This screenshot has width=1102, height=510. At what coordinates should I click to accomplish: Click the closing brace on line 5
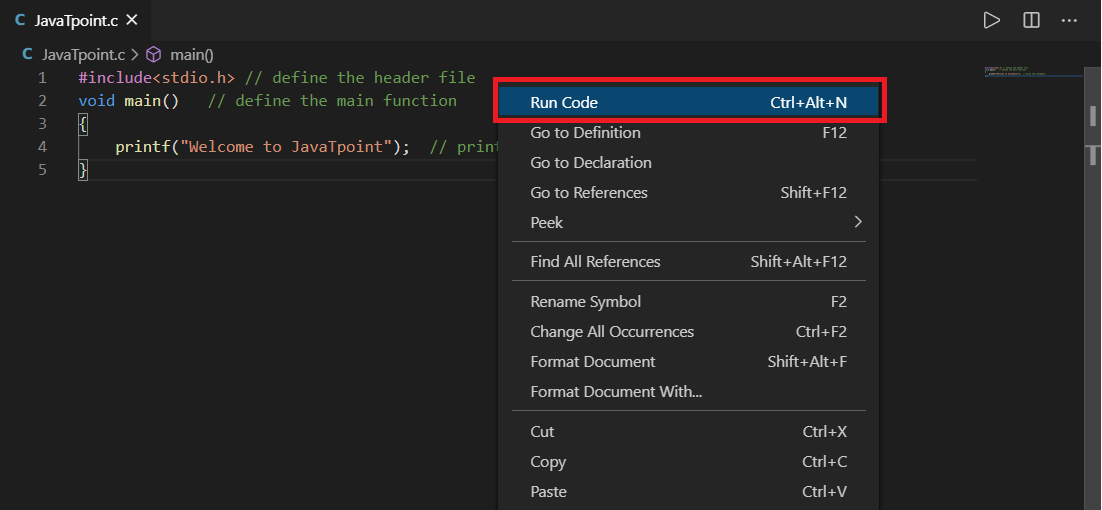83,170
